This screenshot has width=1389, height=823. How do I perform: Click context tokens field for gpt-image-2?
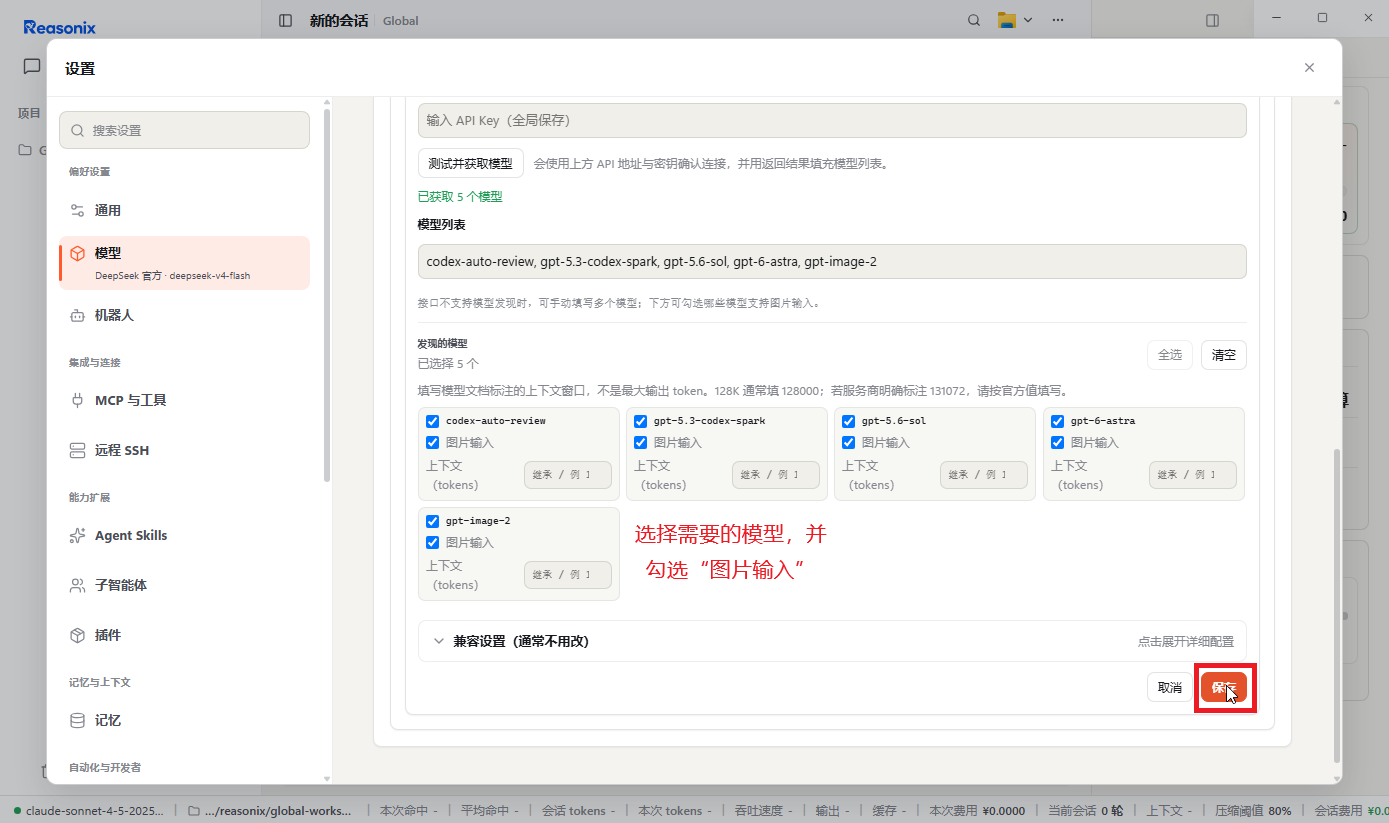coord(568,575)
